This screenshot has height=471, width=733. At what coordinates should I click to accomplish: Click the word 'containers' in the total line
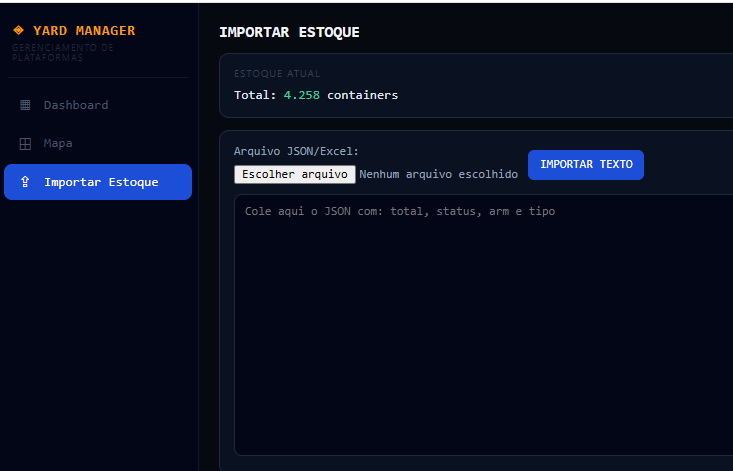(362, 95)
